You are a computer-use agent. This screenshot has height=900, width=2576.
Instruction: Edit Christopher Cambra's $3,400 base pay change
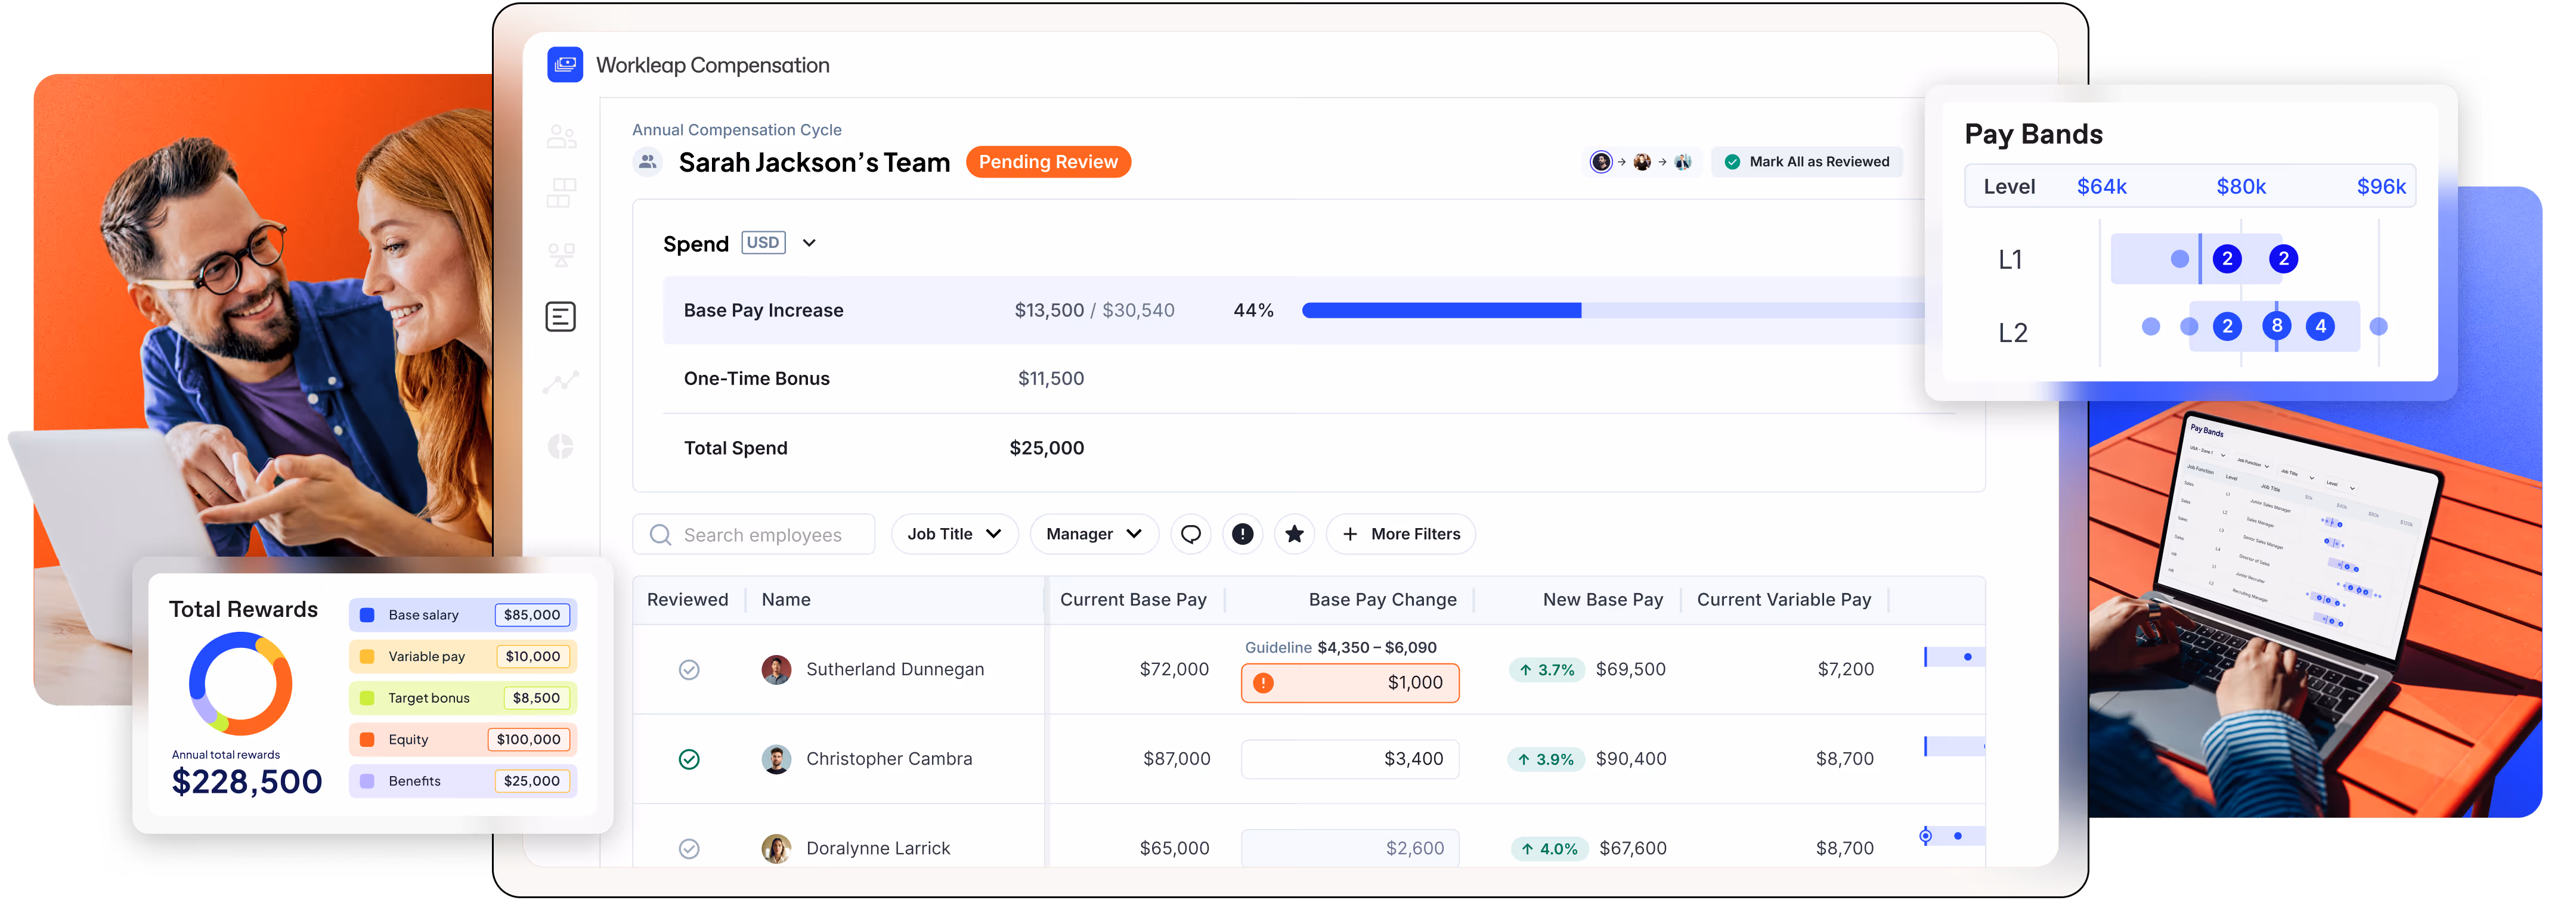click(1350, 759)
